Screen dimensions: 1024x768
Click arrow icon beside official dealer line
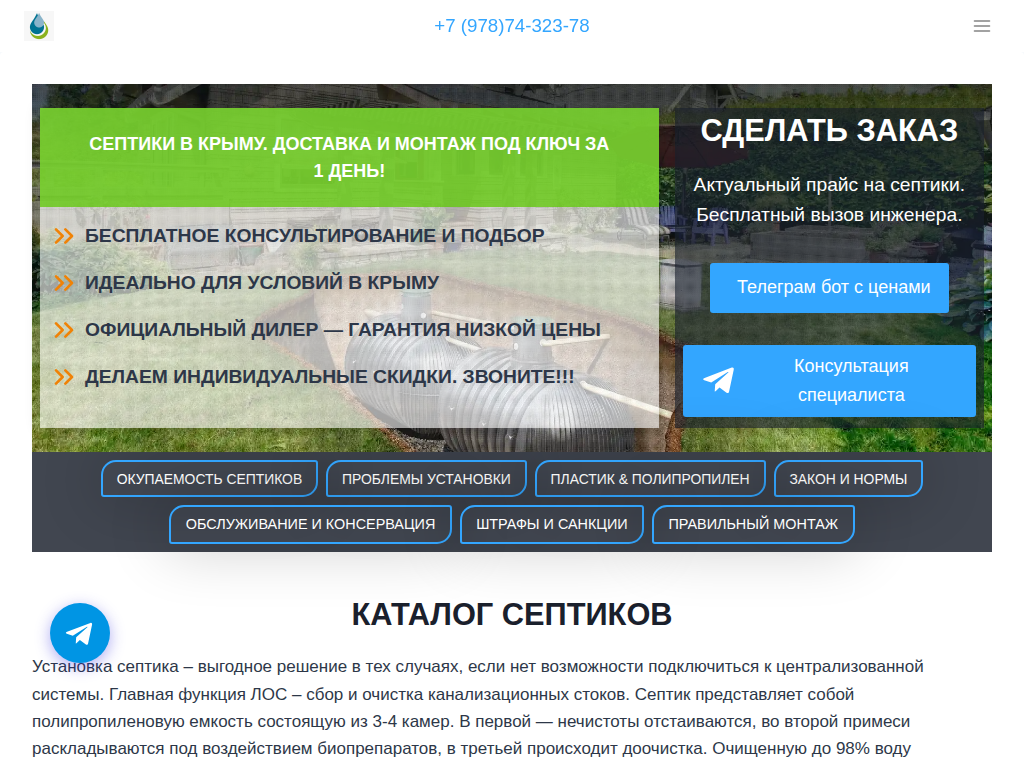pos(64,330)
